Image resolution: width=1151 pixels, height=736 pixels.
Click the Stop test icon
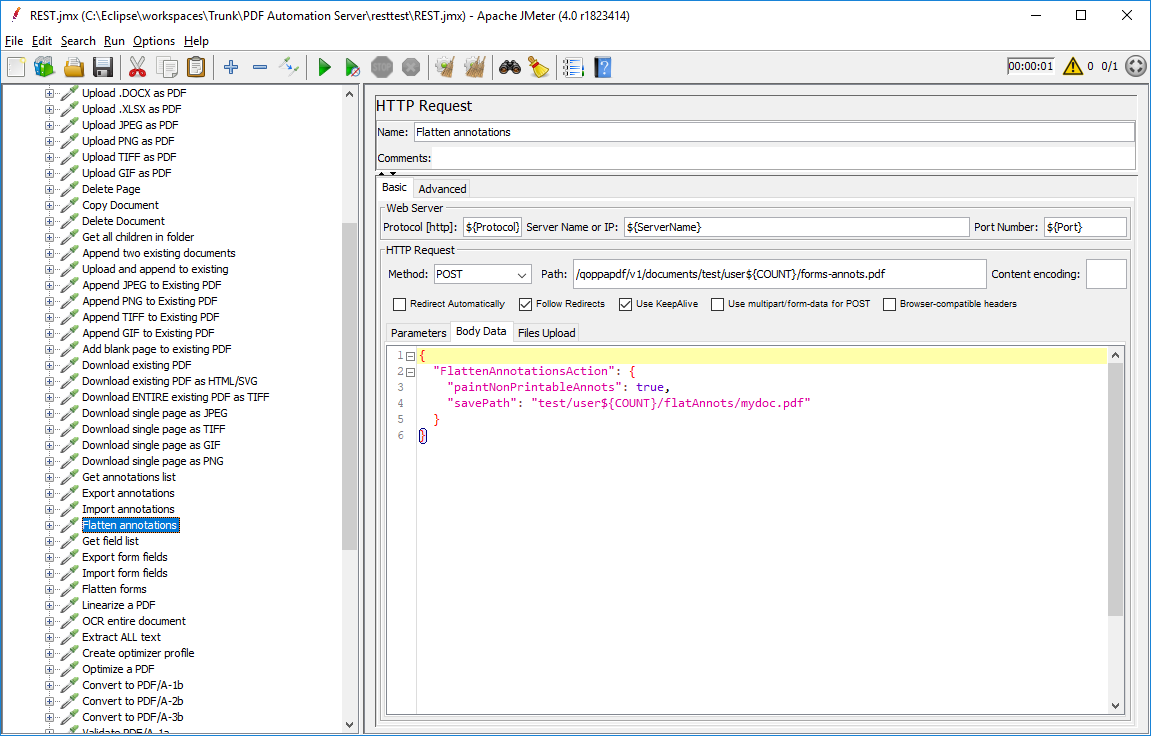tap(382, 68)
